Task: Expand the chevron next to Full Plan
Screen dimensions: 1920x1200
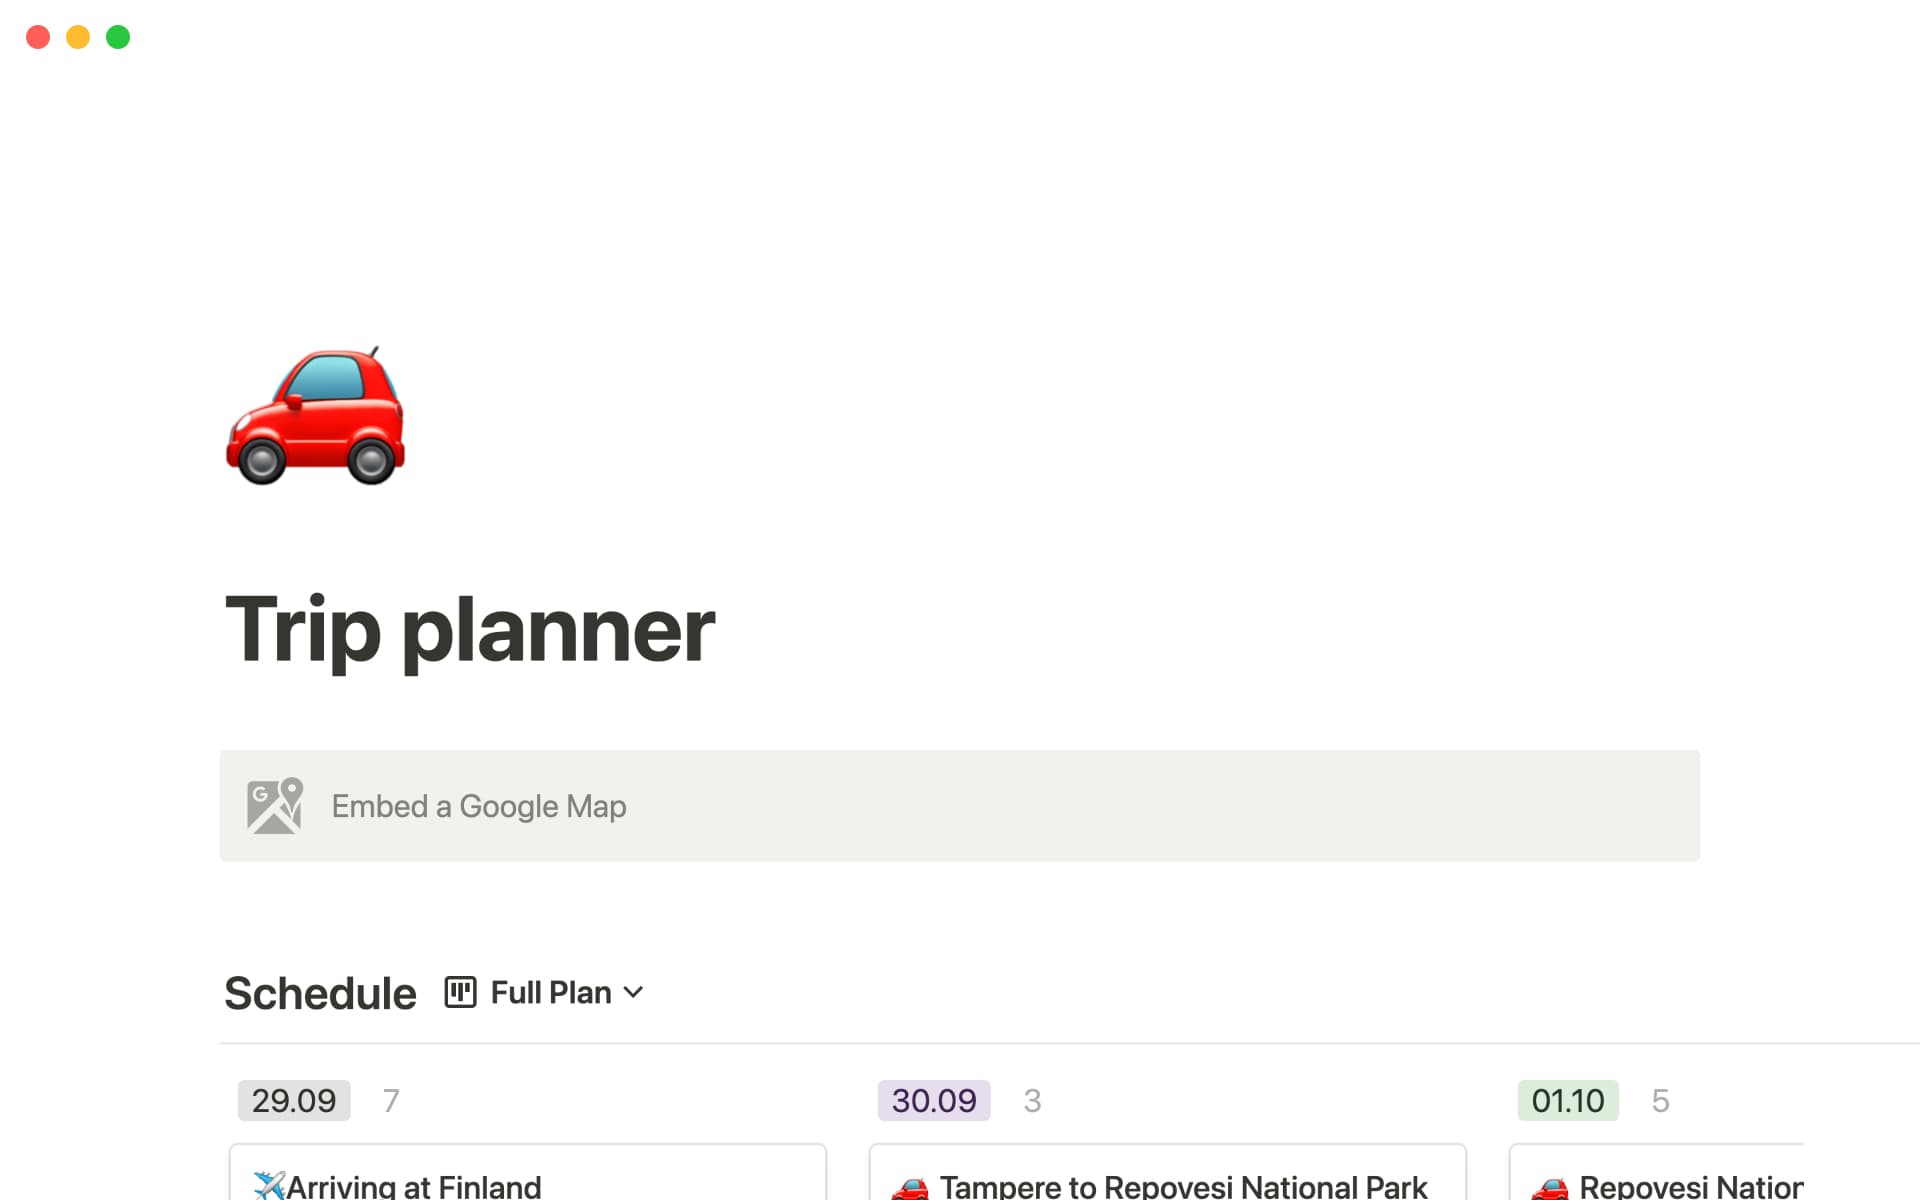Action: 633,993
